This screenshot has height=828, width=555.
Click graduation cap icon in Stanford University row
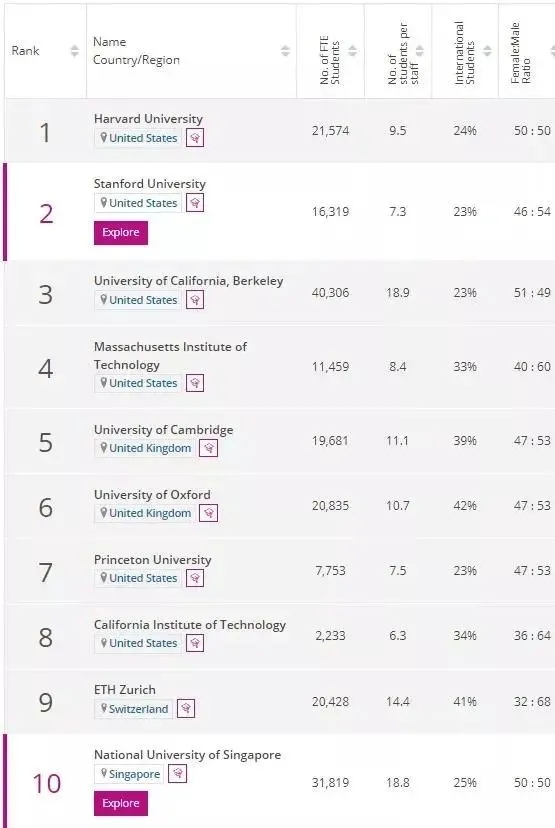click(x=195, y=203)
